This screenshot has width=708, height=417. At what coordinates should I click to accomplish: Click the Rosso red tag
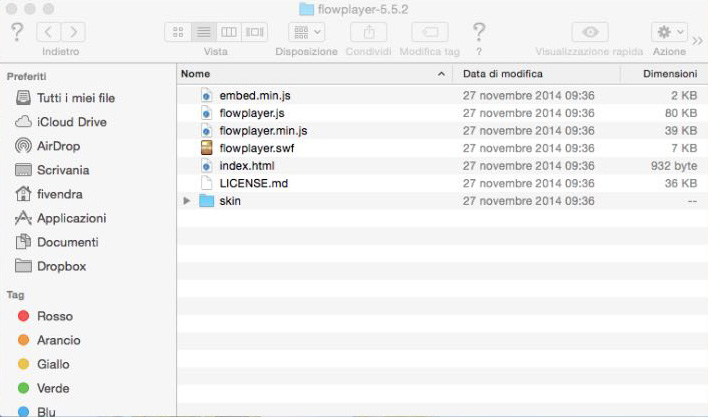[54, 316]
